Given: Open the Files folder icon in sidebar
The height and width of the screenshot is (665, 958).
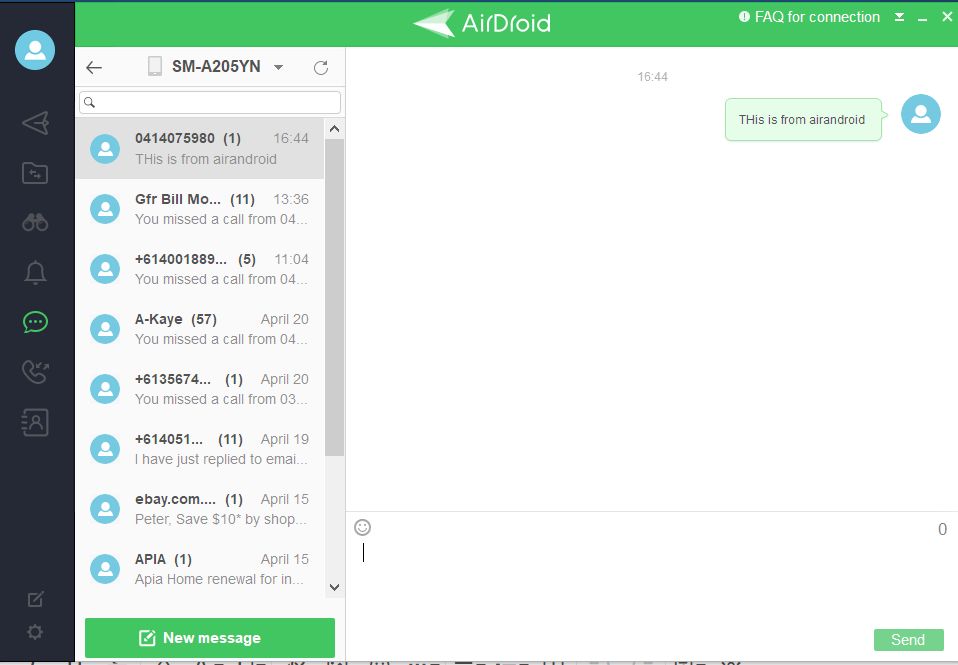Looking at the screenshot, I should (35, 173).
